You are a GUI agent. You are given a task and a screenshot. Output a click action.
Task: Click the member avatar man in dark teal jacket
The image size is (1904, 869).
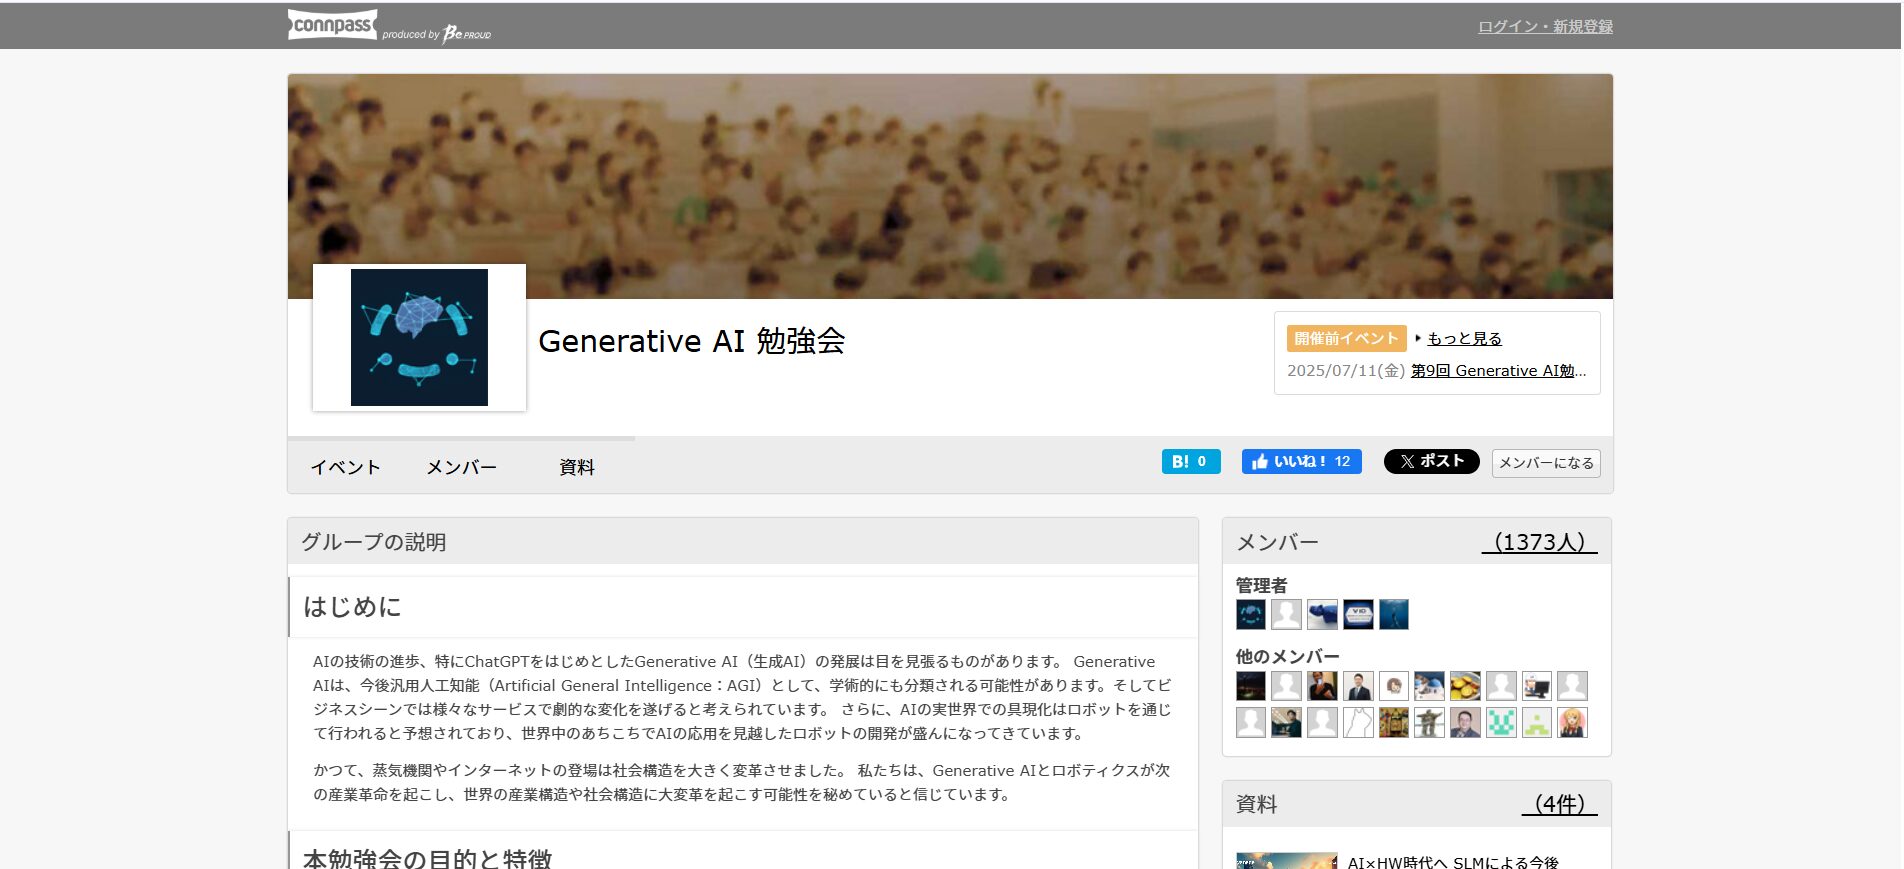coord(1286,722)
